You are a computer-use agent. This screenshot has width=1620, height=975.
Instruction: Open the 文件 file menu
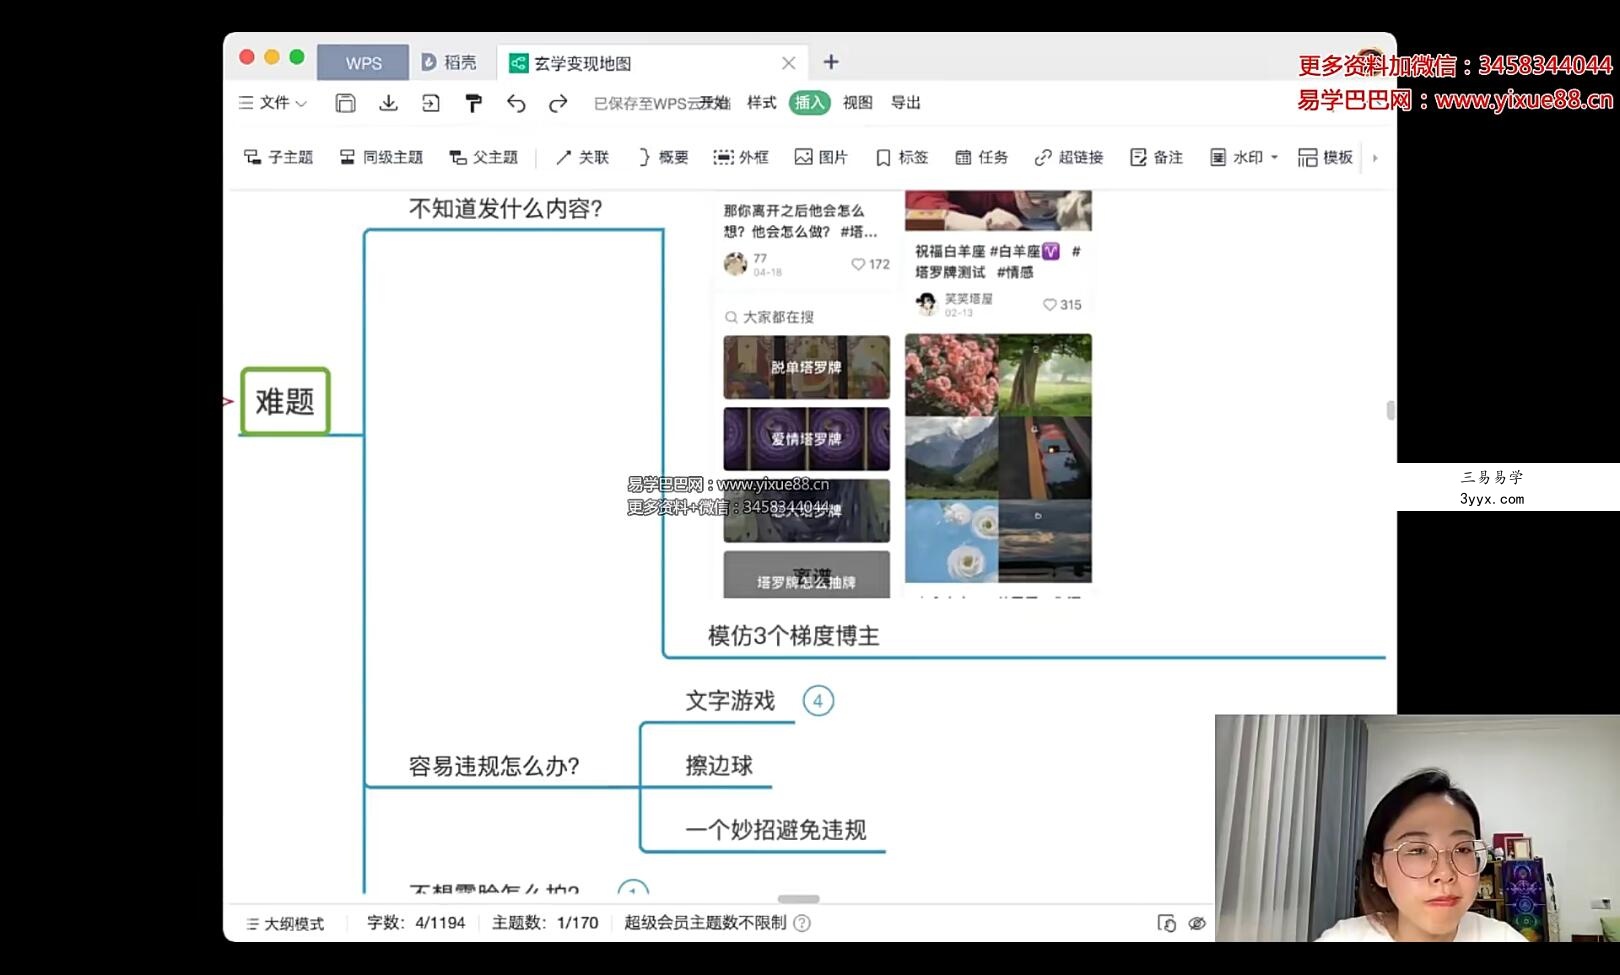pos(273,103)
